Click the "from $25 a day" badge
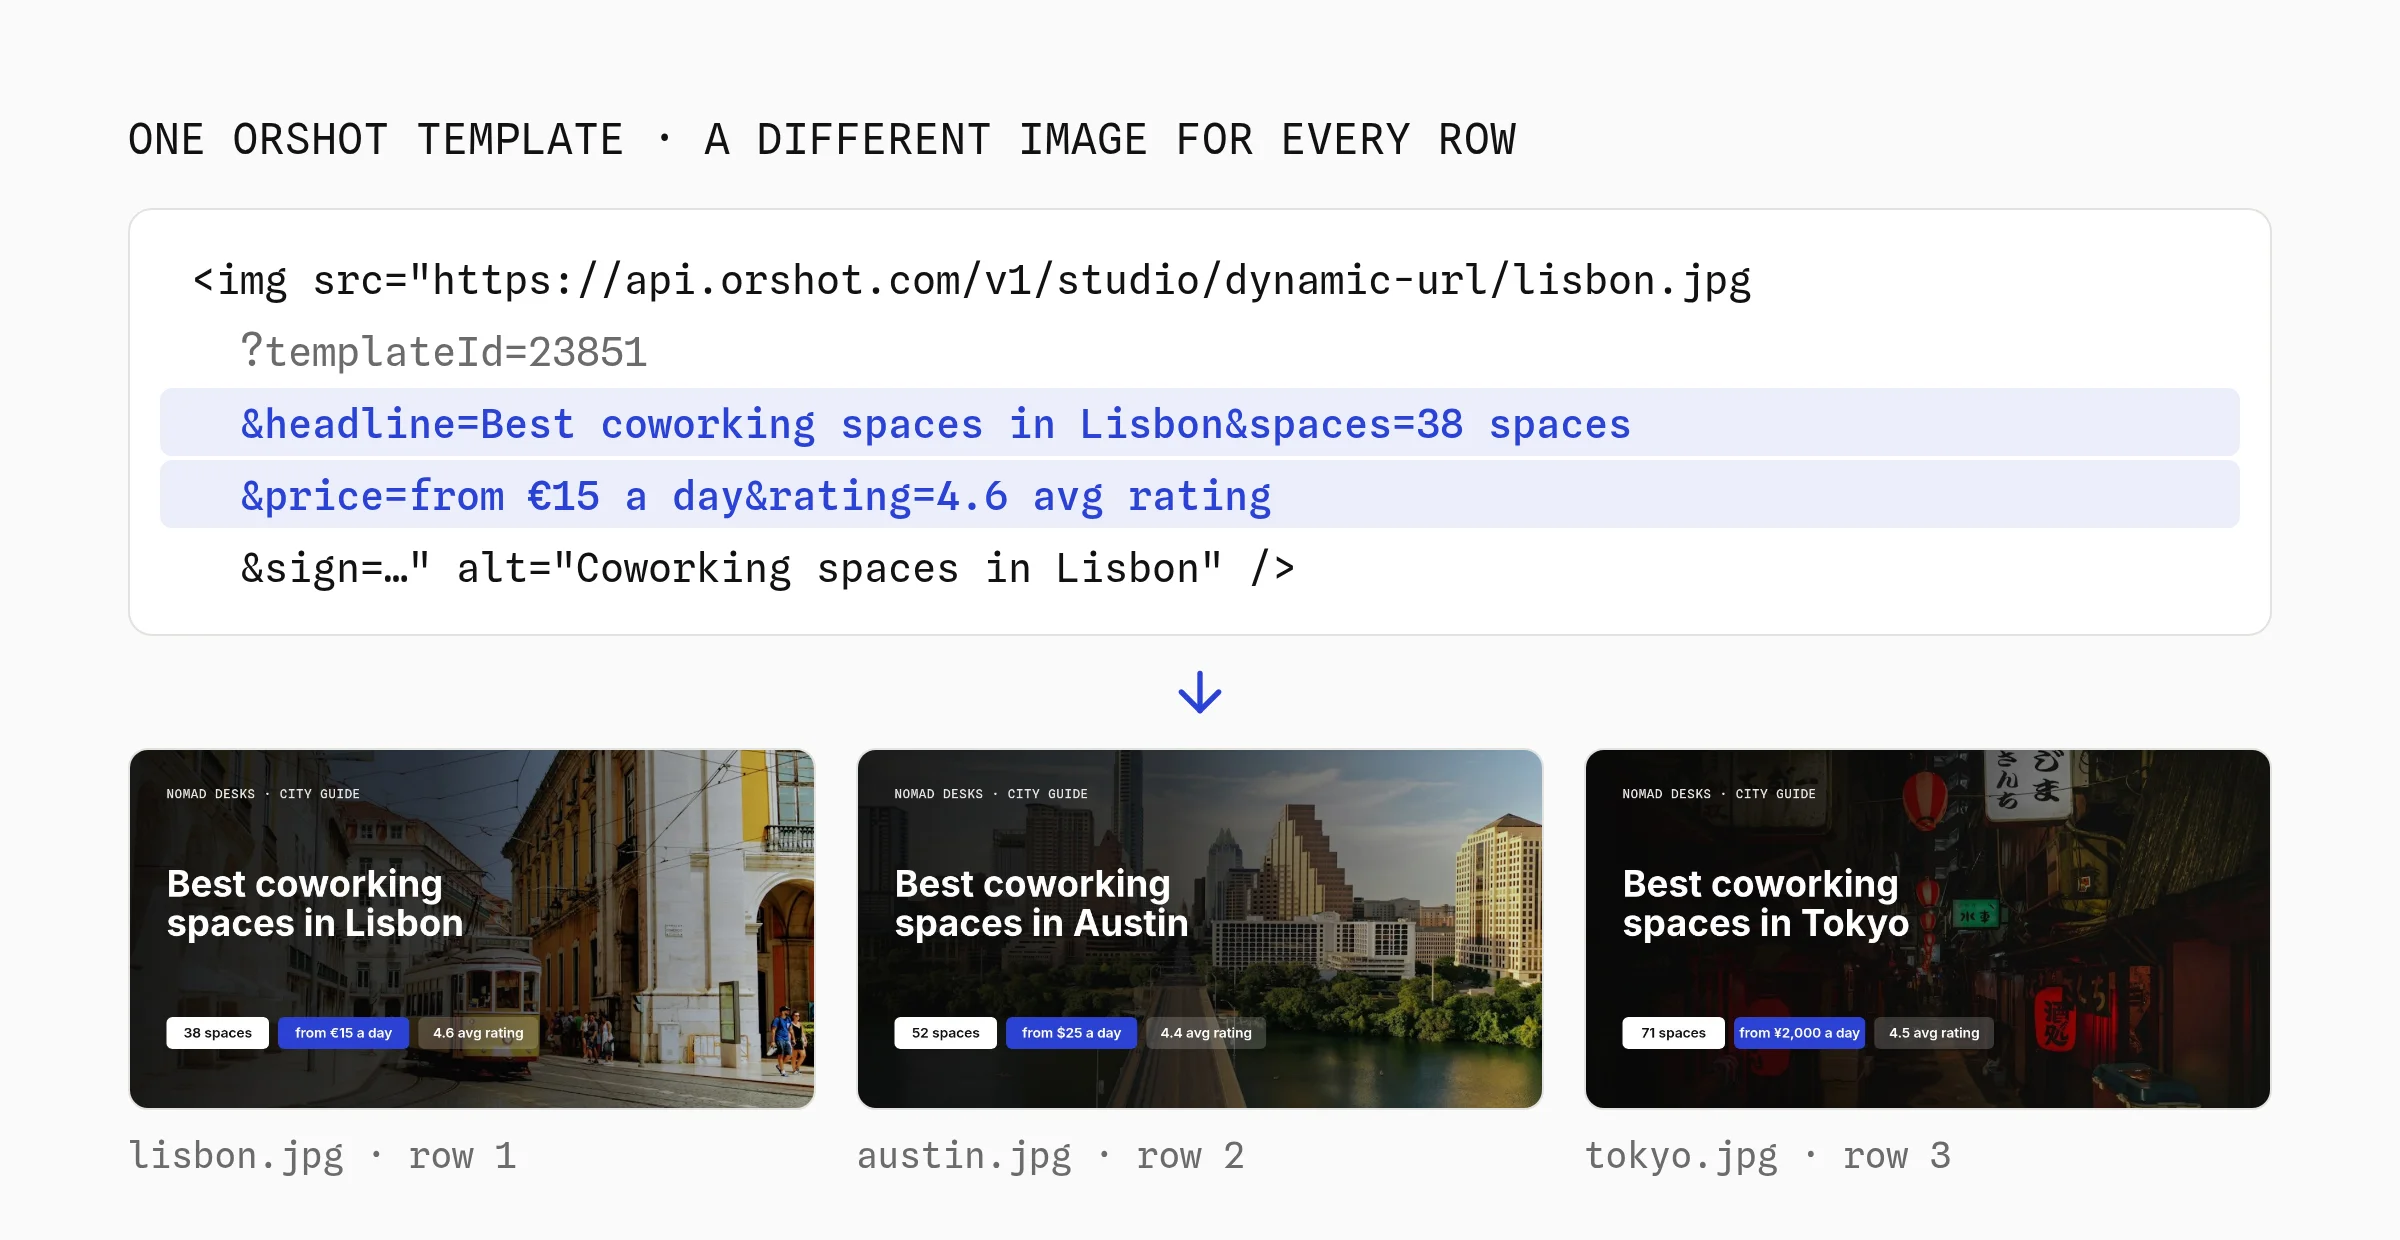The height and width of the screenshot is (1240, 2400). click(x=1072, y=1033)
